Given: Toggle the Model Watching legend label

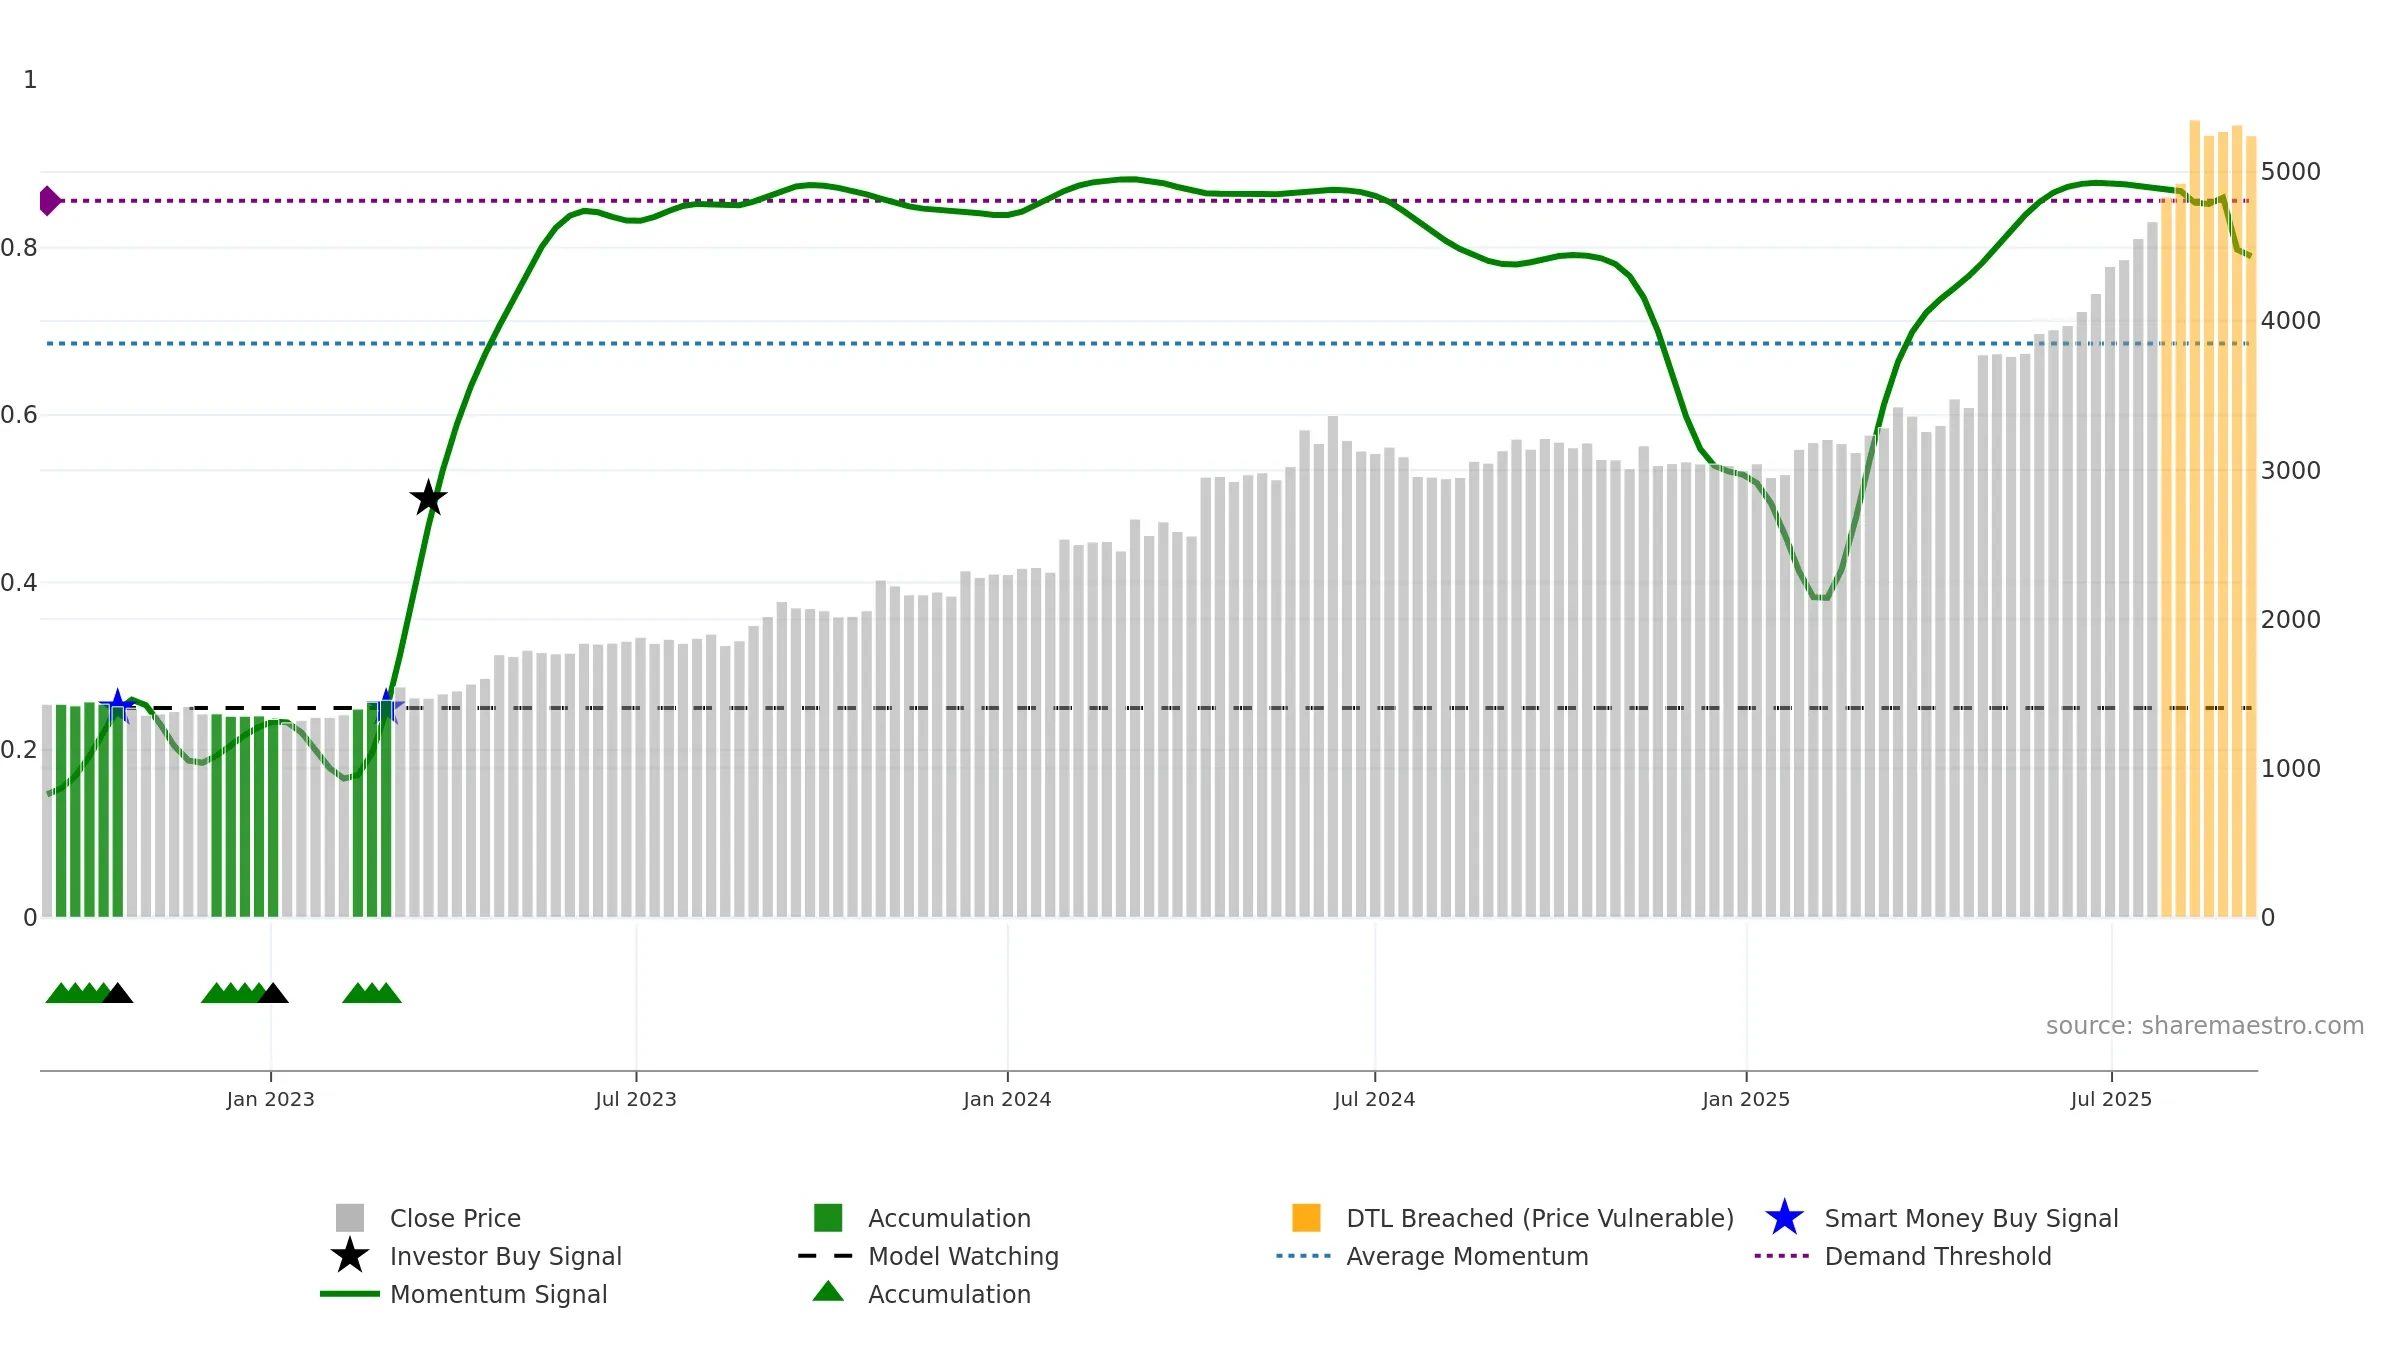Looking at the screenshot, I should tap(963, 1256).
